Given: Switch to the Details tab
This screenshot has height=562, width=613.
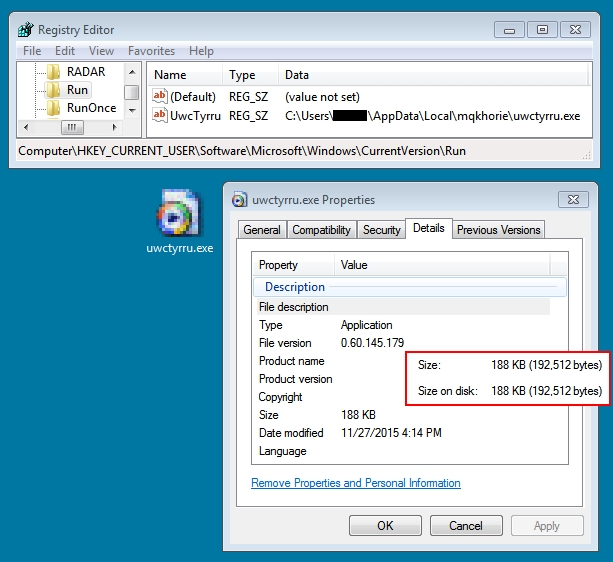Looking at the screenshot, I should click(x=429, y=228).
